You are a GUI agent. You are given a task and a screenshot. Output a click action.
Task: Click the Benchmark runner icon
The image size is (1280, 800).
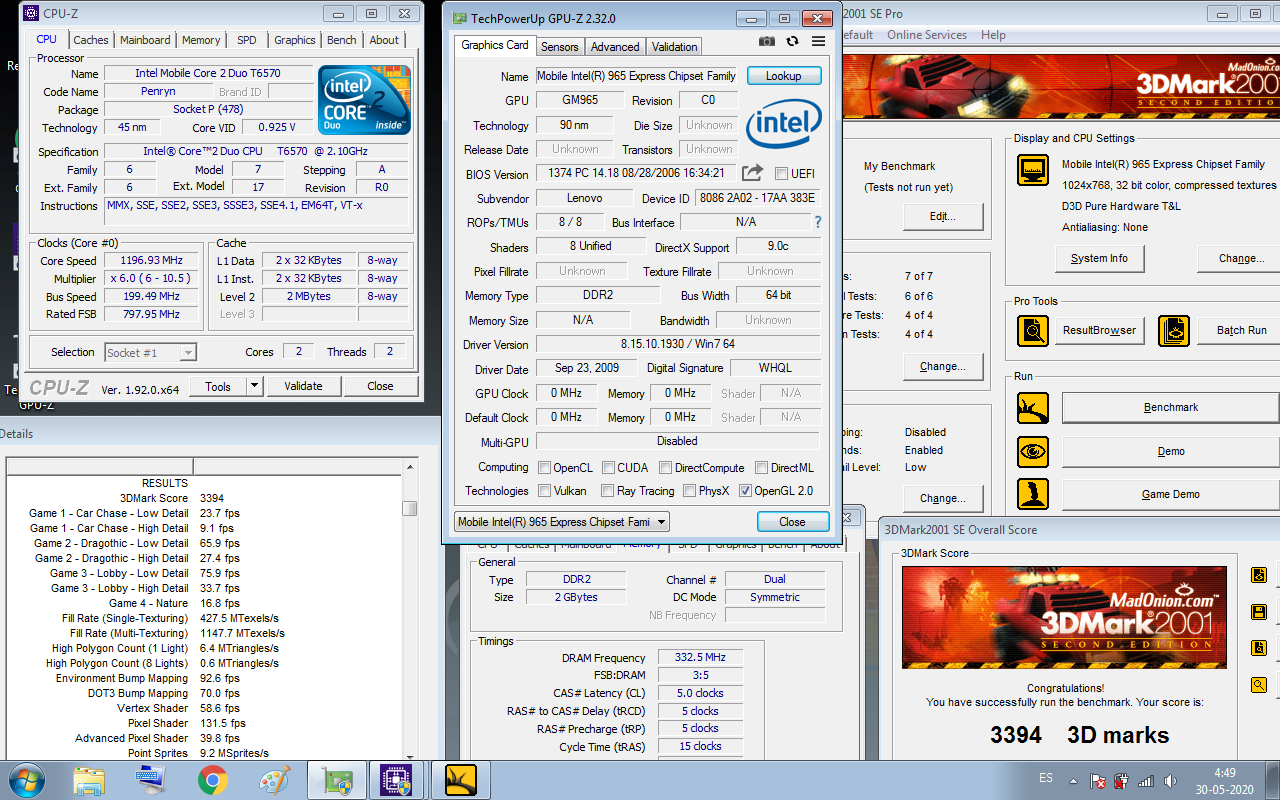(x=1033, y=408)
